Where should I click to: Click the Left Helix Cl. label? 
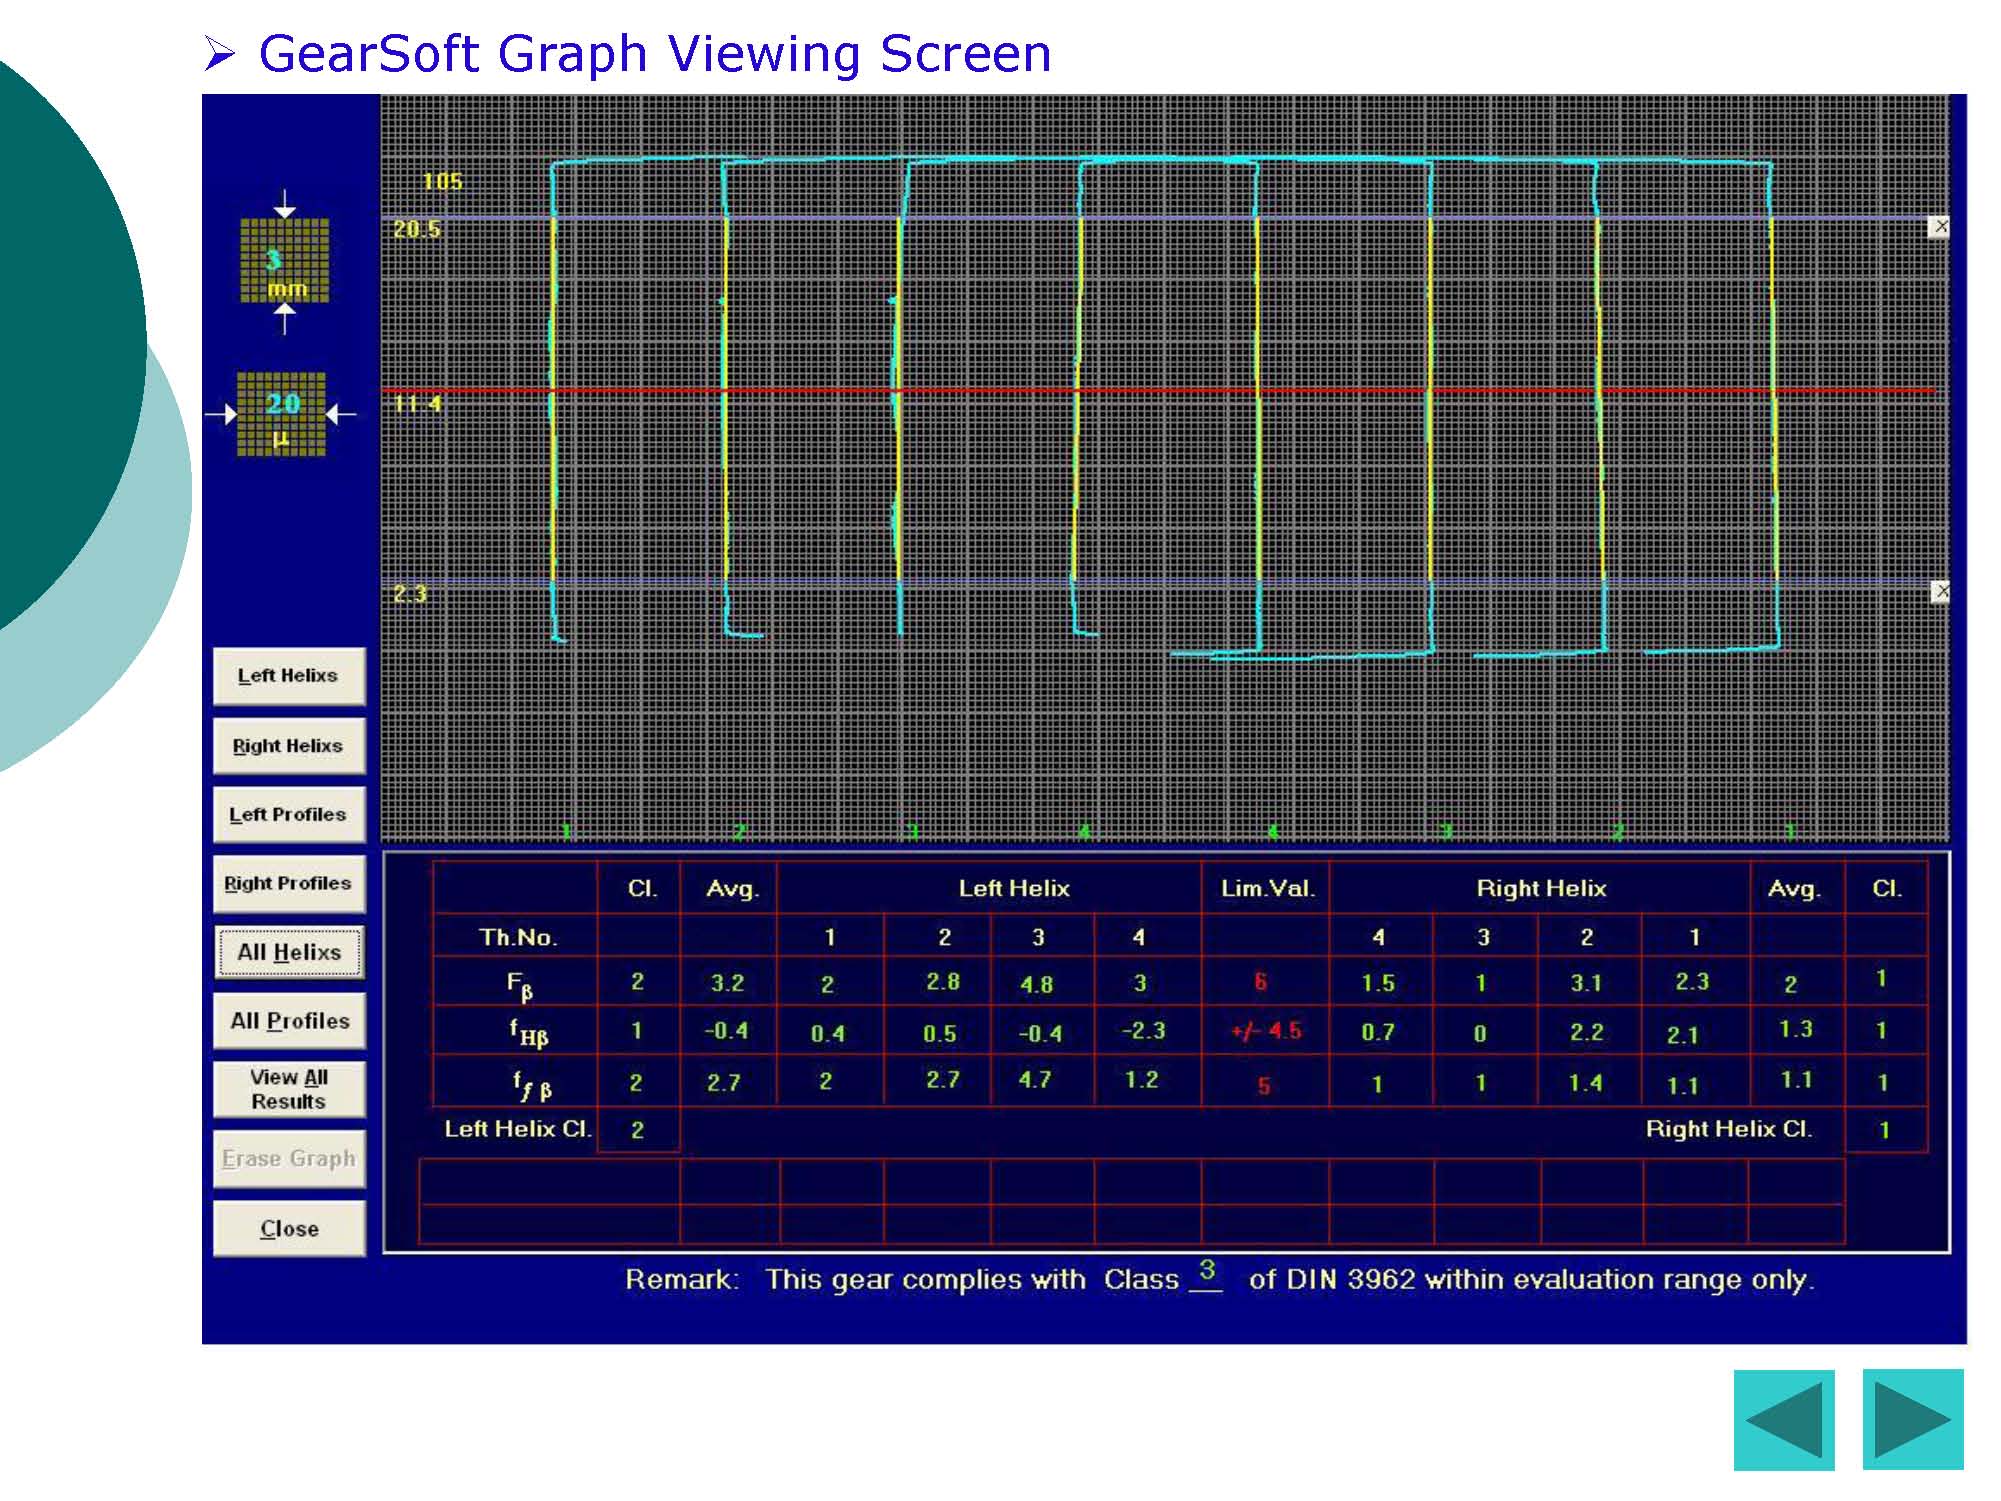(x=518, y=1129)
